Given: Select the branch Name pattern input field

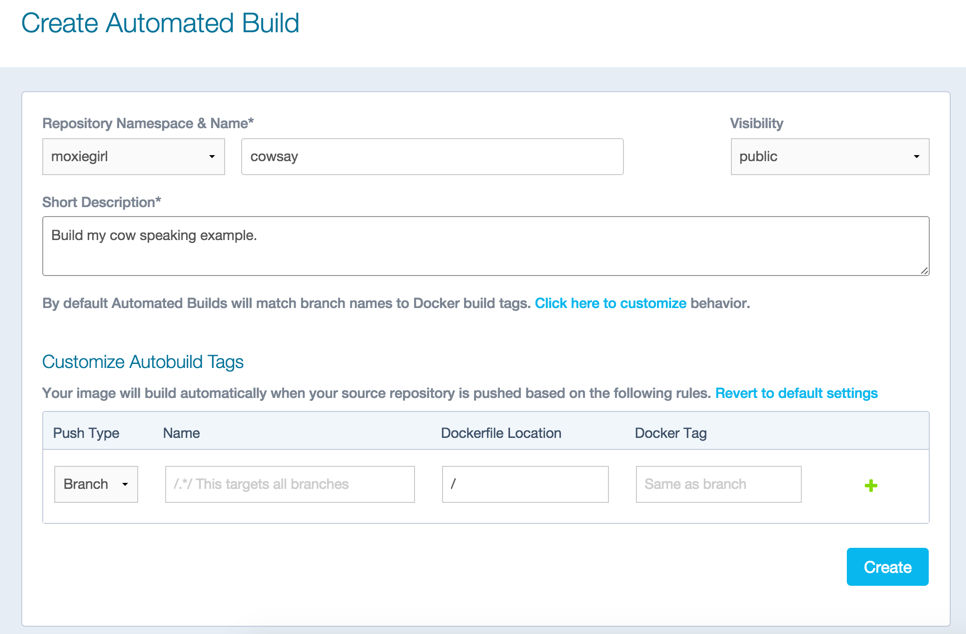Looking at the screenshot, I should click(289, 484).
